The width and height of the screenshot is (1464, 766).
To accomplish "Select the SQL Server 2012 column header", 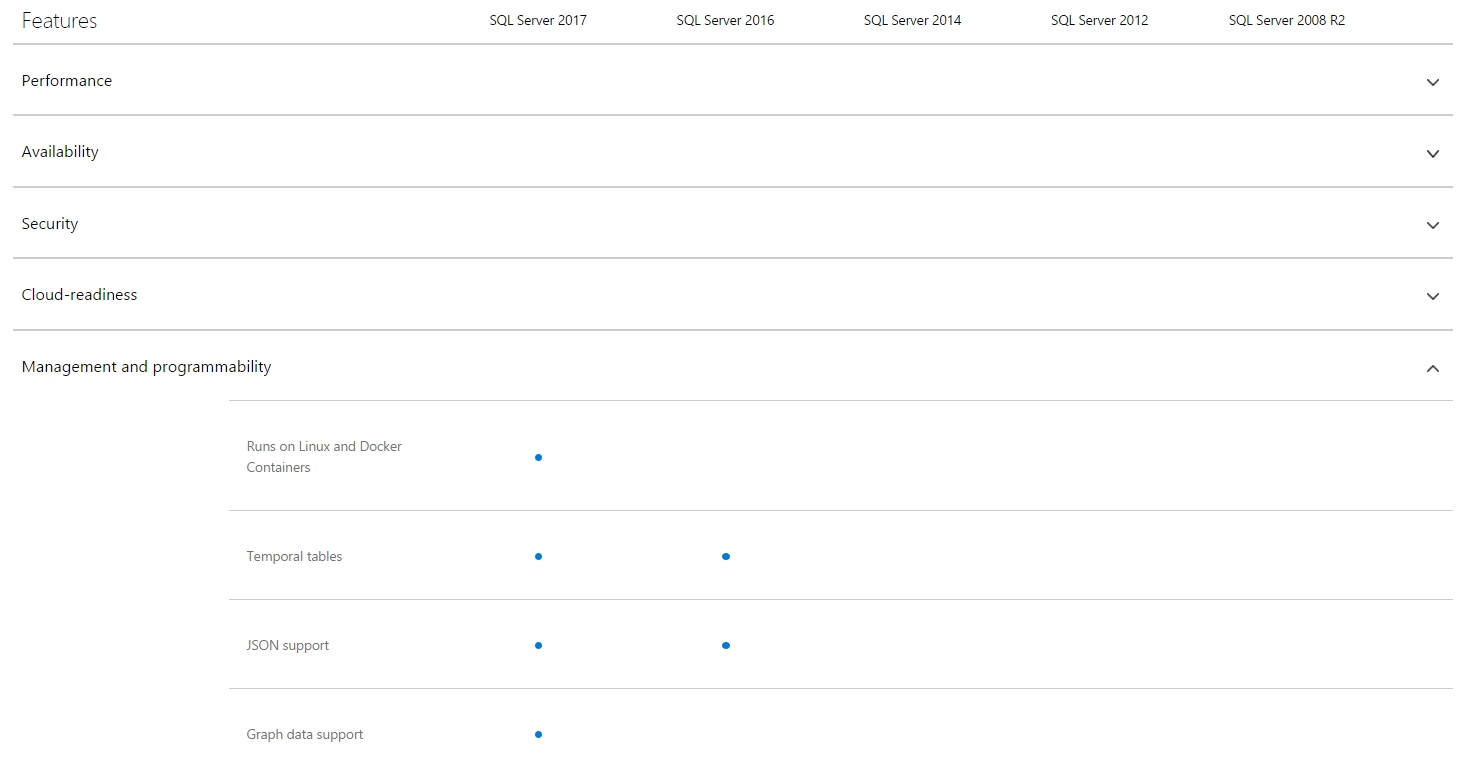I will (x=1099, y=20).
